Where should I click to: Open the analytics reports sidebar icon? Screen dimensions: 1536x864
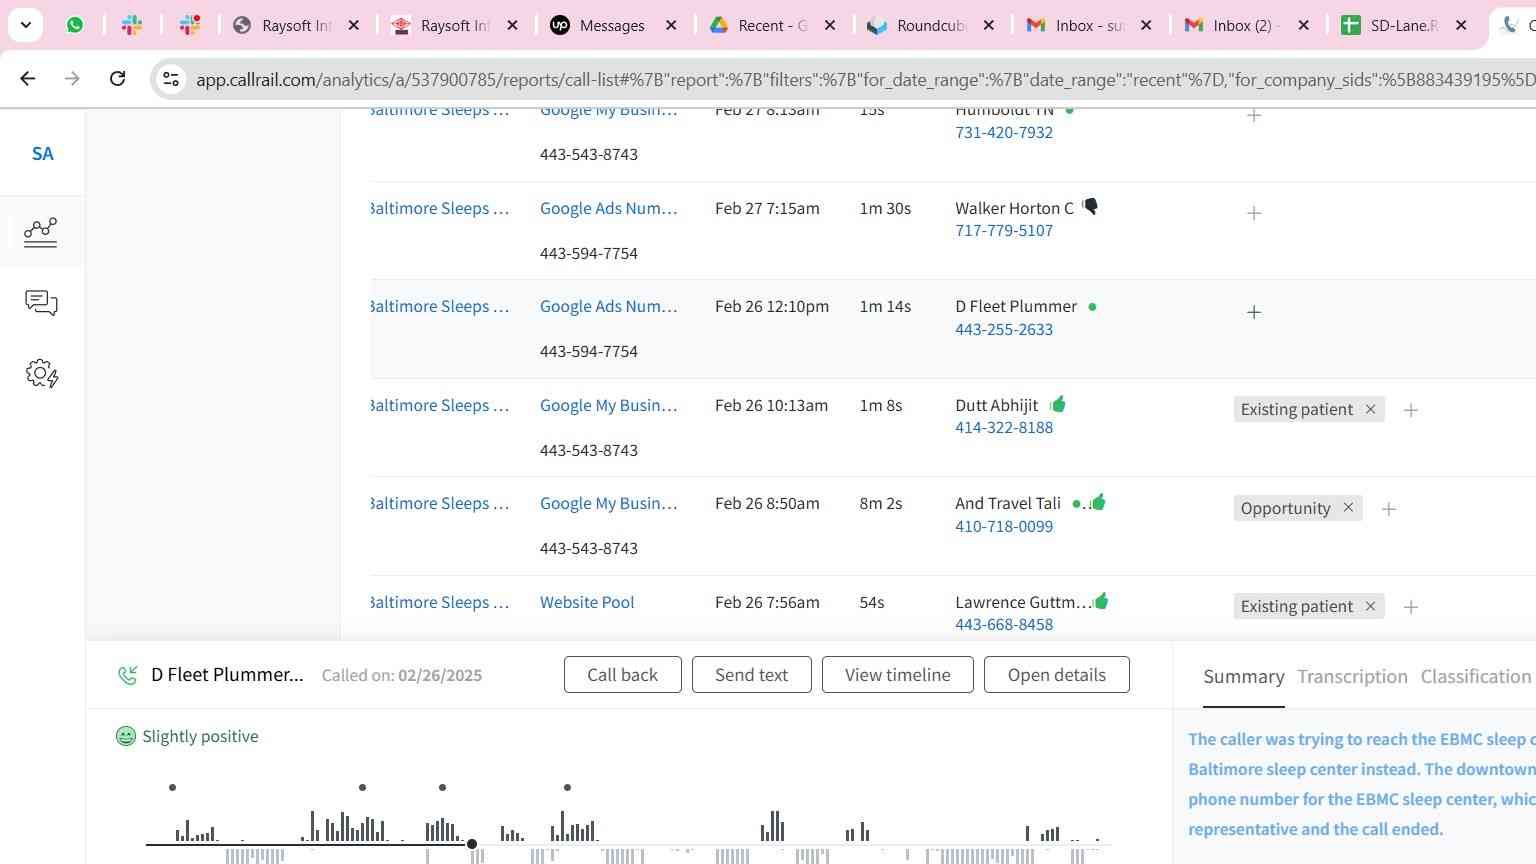(41, 232)
